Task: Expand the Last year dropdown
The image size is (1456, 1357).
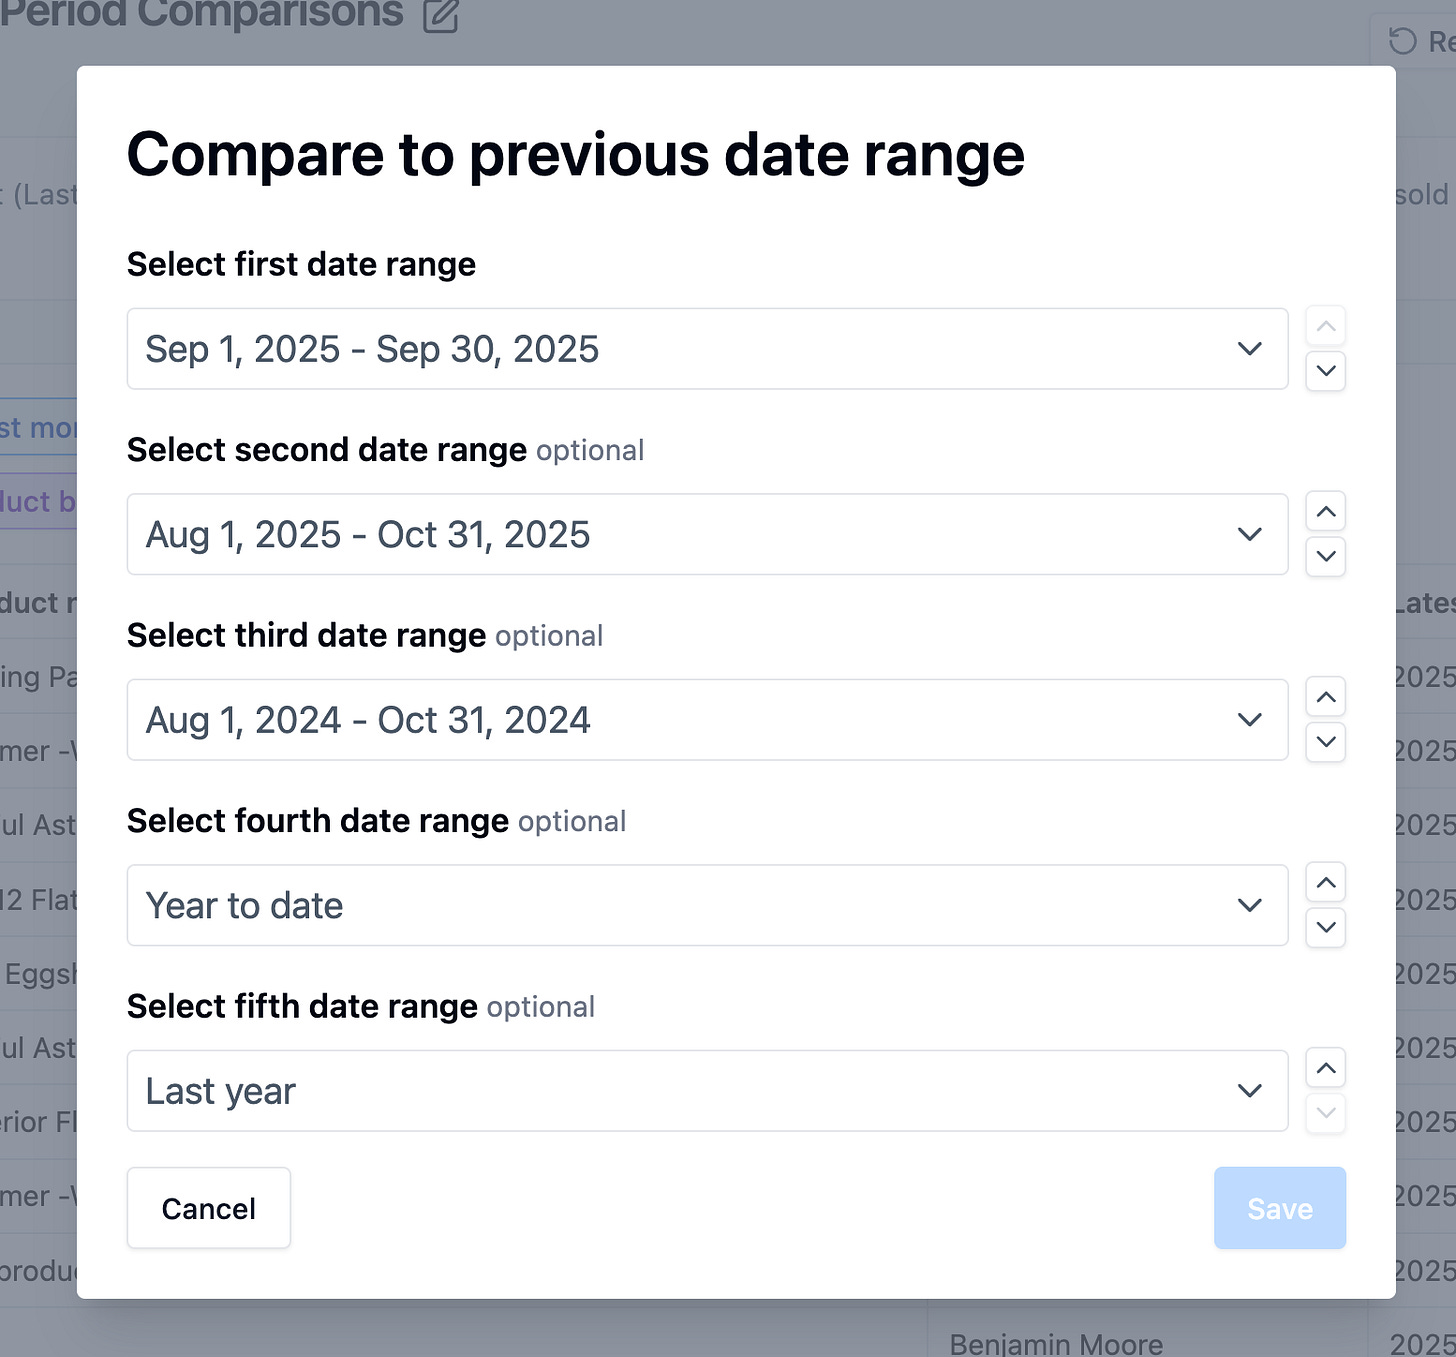Action: point(706,1091)
